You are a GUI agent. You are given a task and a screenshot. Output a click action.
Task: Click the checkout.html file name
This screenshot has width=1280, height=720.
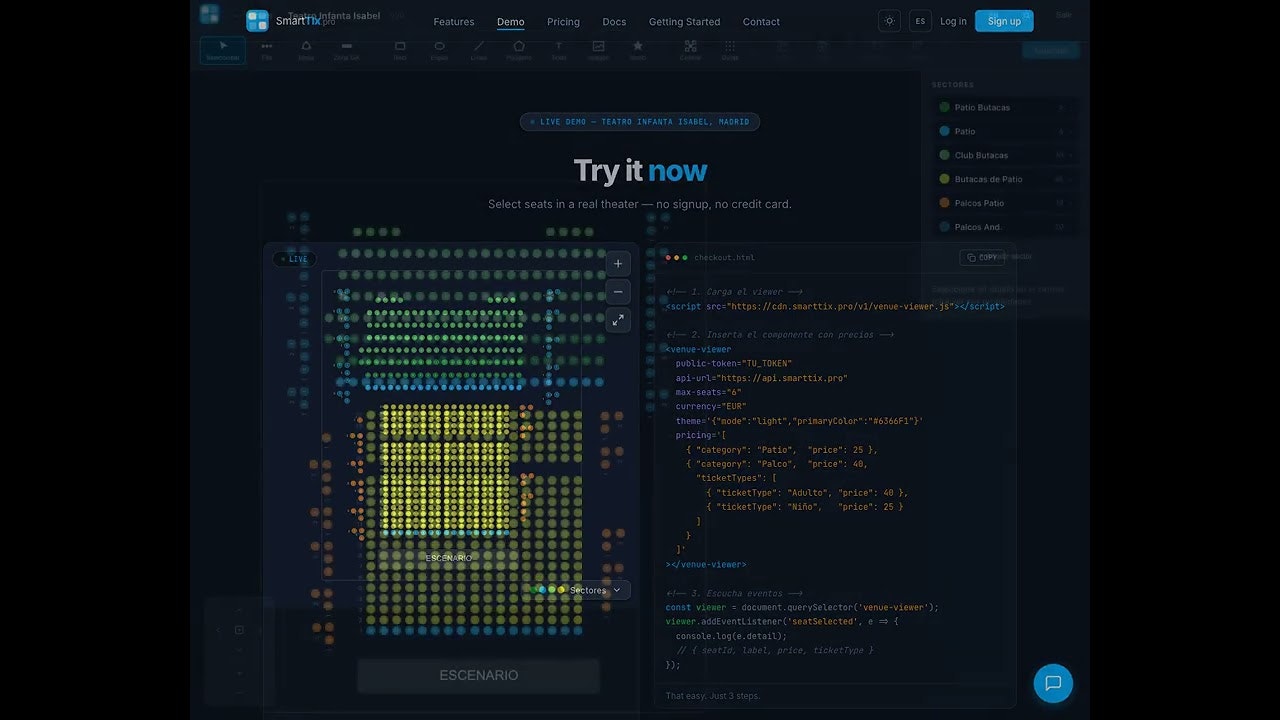pyautogui.click(x=724, y=258)
